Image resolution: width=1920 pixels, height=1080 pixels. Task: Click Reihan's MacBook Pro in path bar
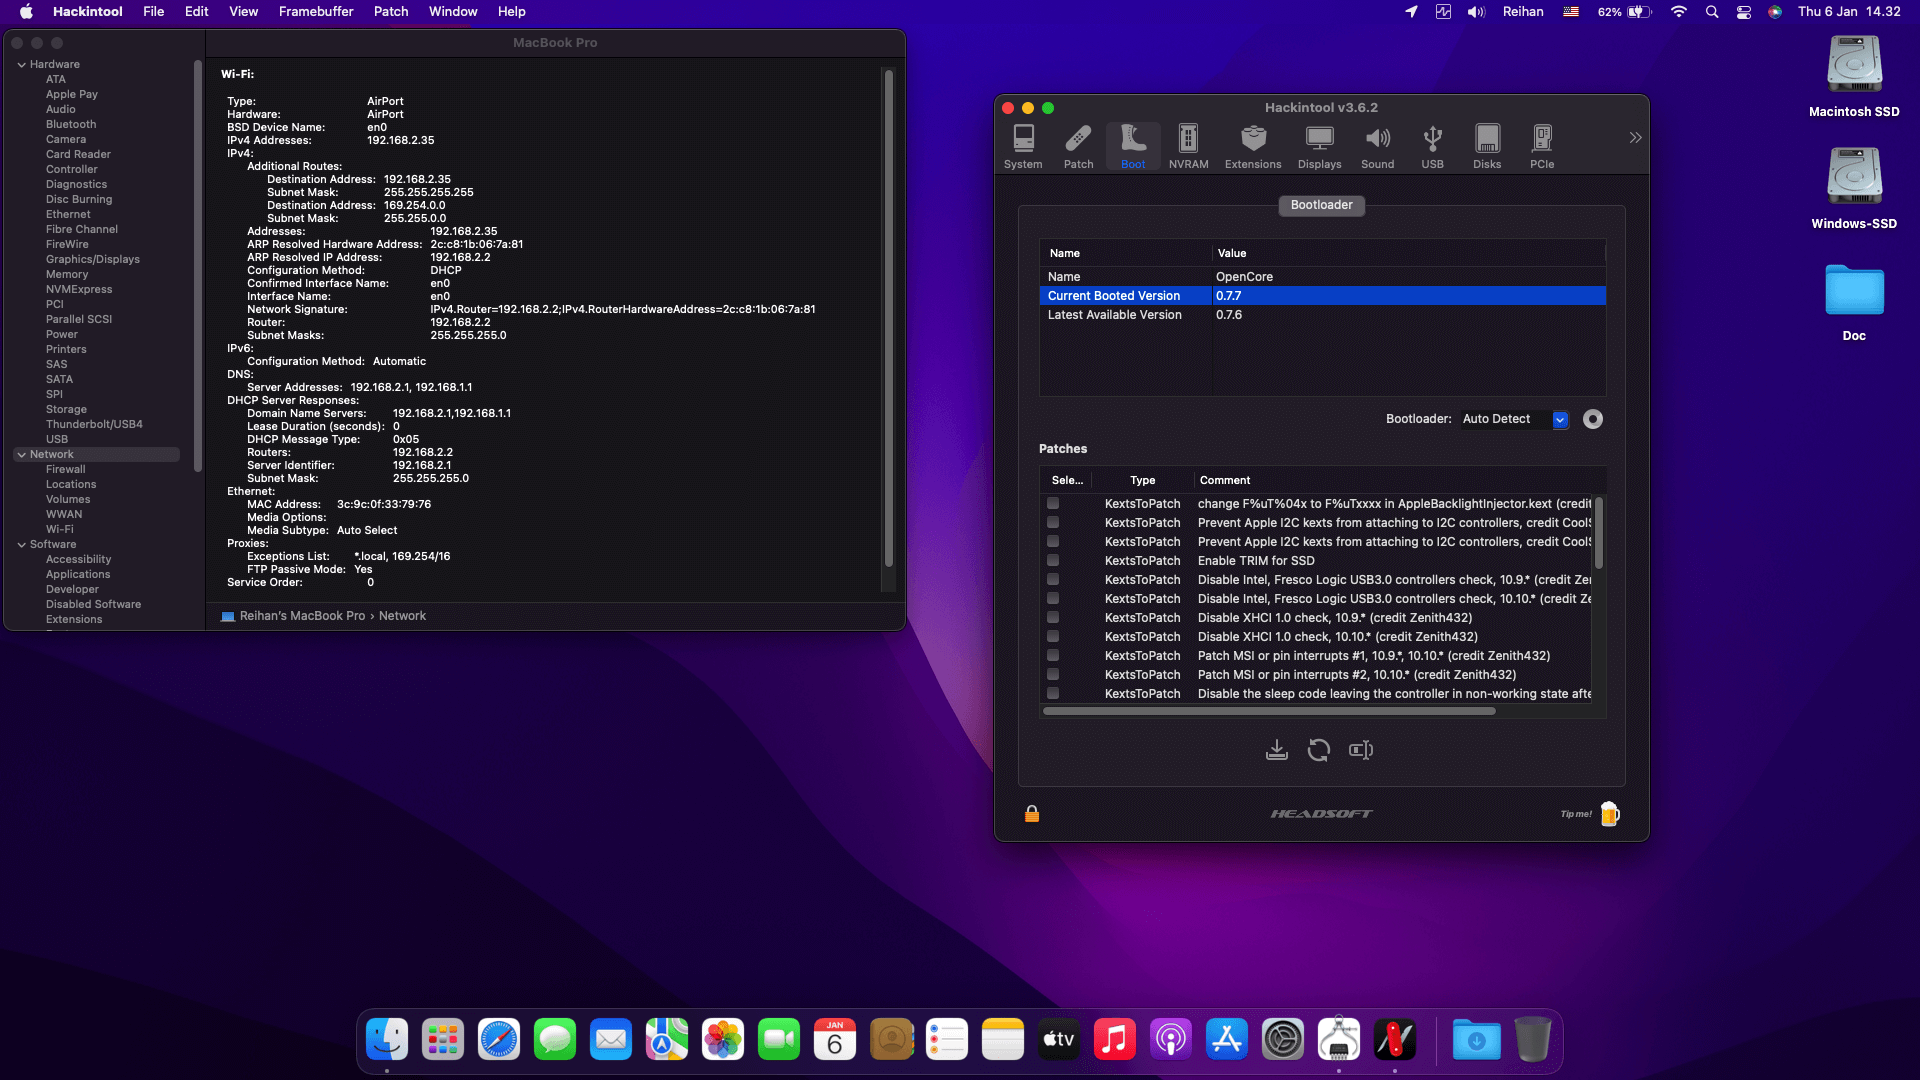click(302, 616)
